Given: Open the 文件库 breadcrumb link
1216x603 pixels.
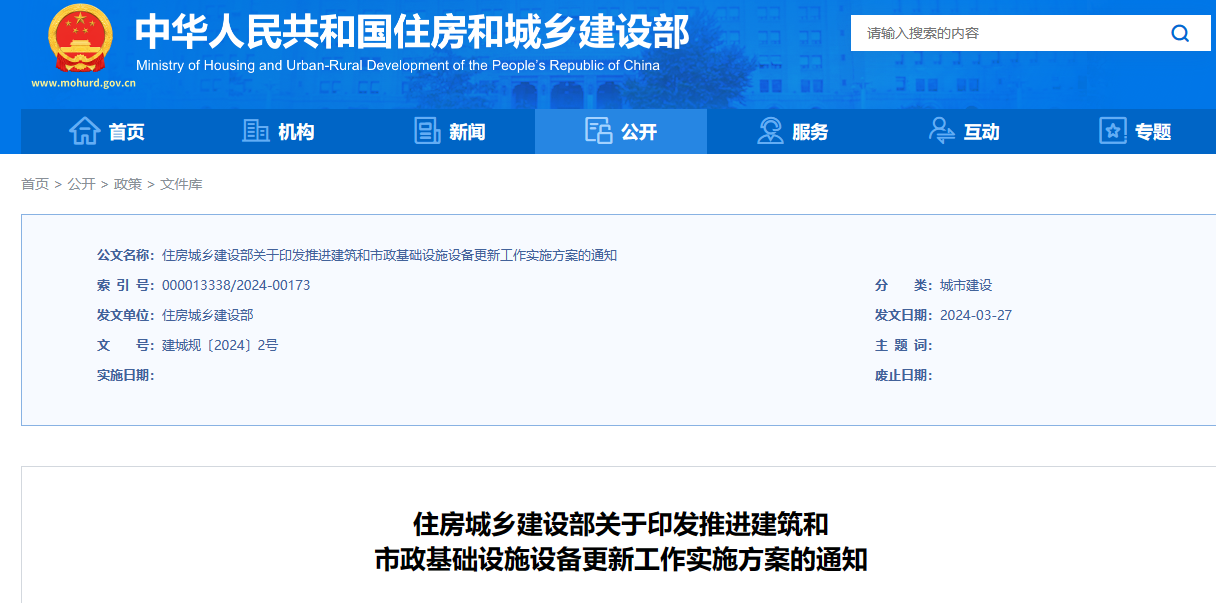Looking at the screenshot, I should tap(181, 183).
